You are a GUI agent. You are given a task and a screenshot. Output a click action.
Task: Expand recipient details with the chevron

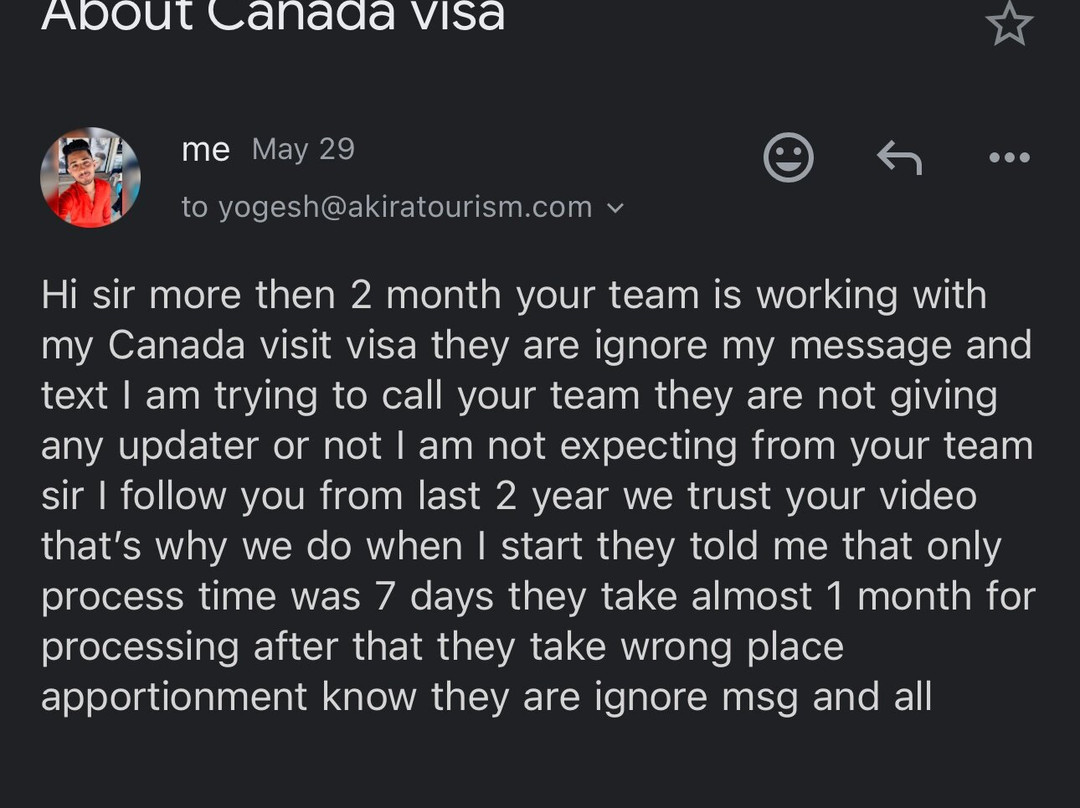coord(616,208)
